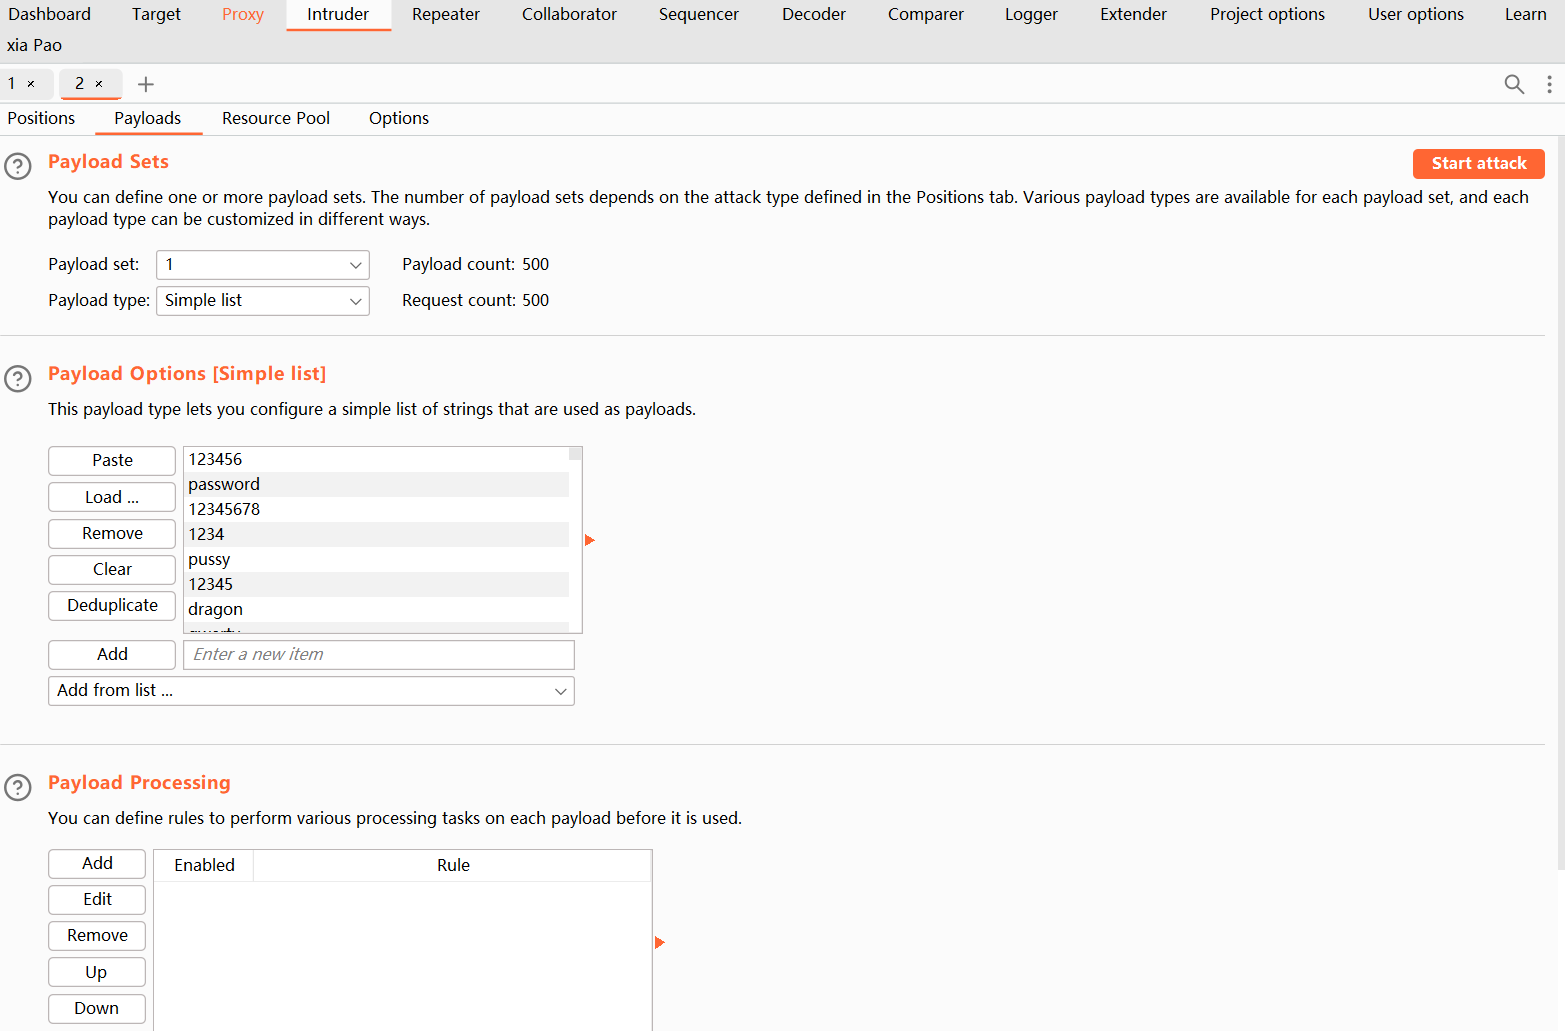Move processing rule Up
The image size is (1565, 1031).
97,972
